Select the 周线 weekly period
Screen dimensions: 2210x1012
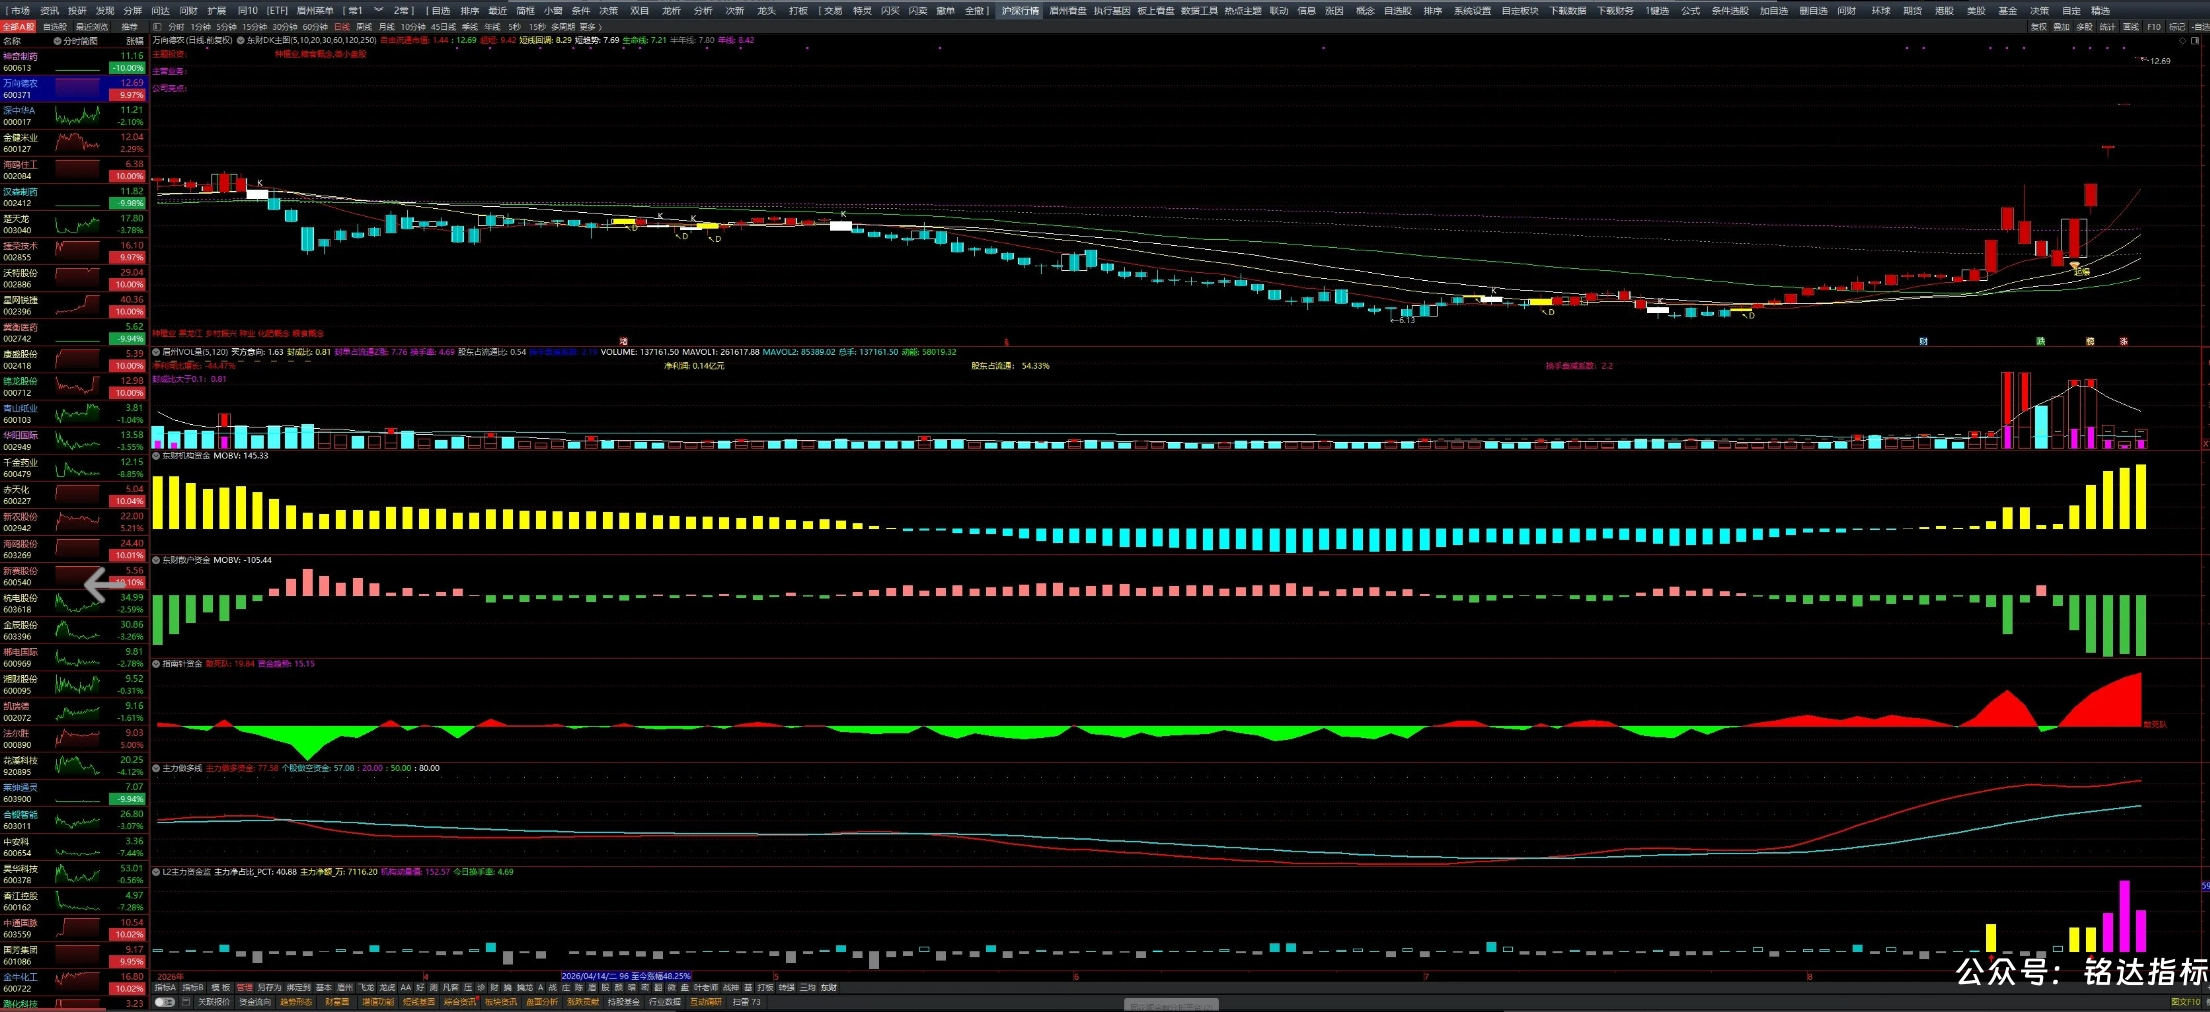tap(364, 27)
